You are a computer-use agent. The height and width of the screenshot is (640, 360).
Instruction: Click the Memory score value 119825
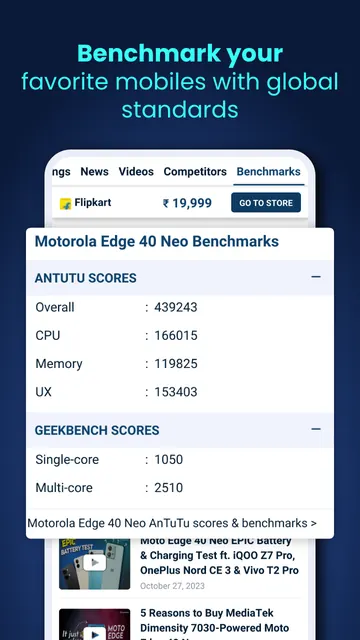176,364
